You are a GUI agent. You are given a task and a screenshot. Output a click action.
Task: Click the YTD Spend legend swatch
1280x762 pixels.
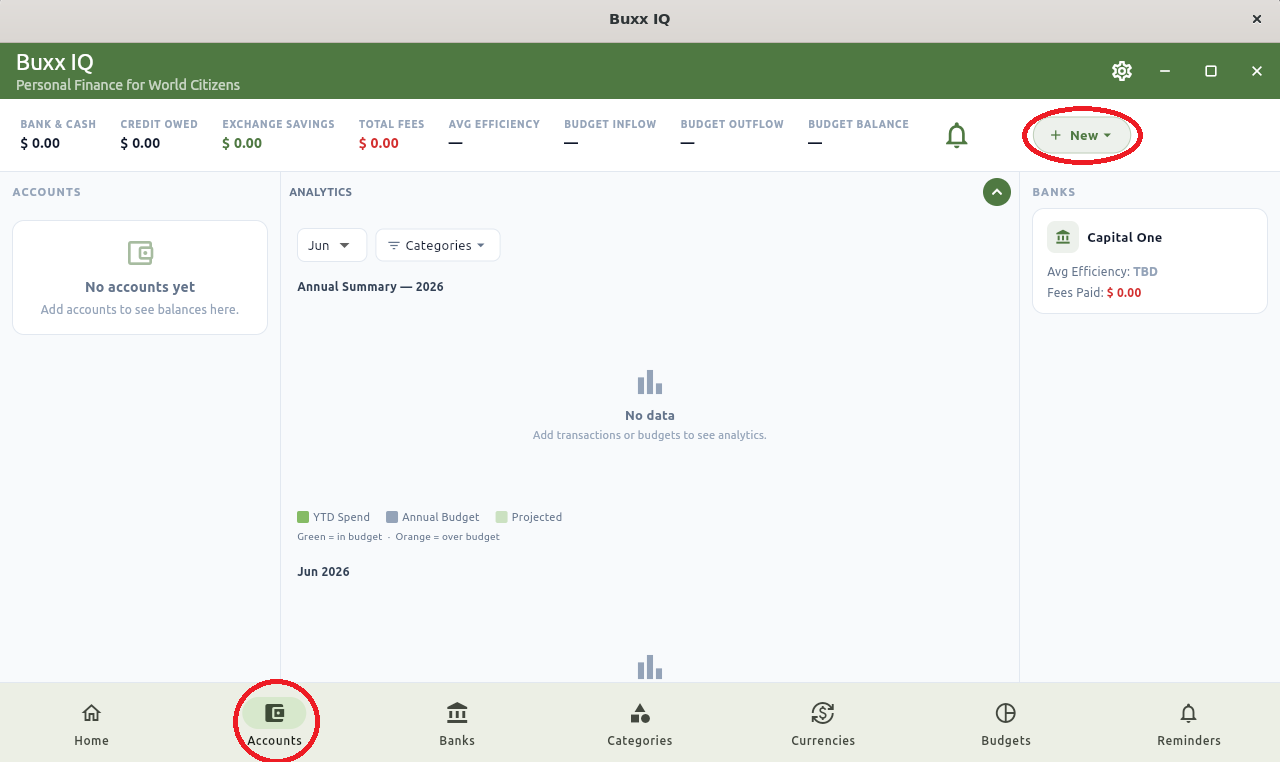[x=303, y=517]
